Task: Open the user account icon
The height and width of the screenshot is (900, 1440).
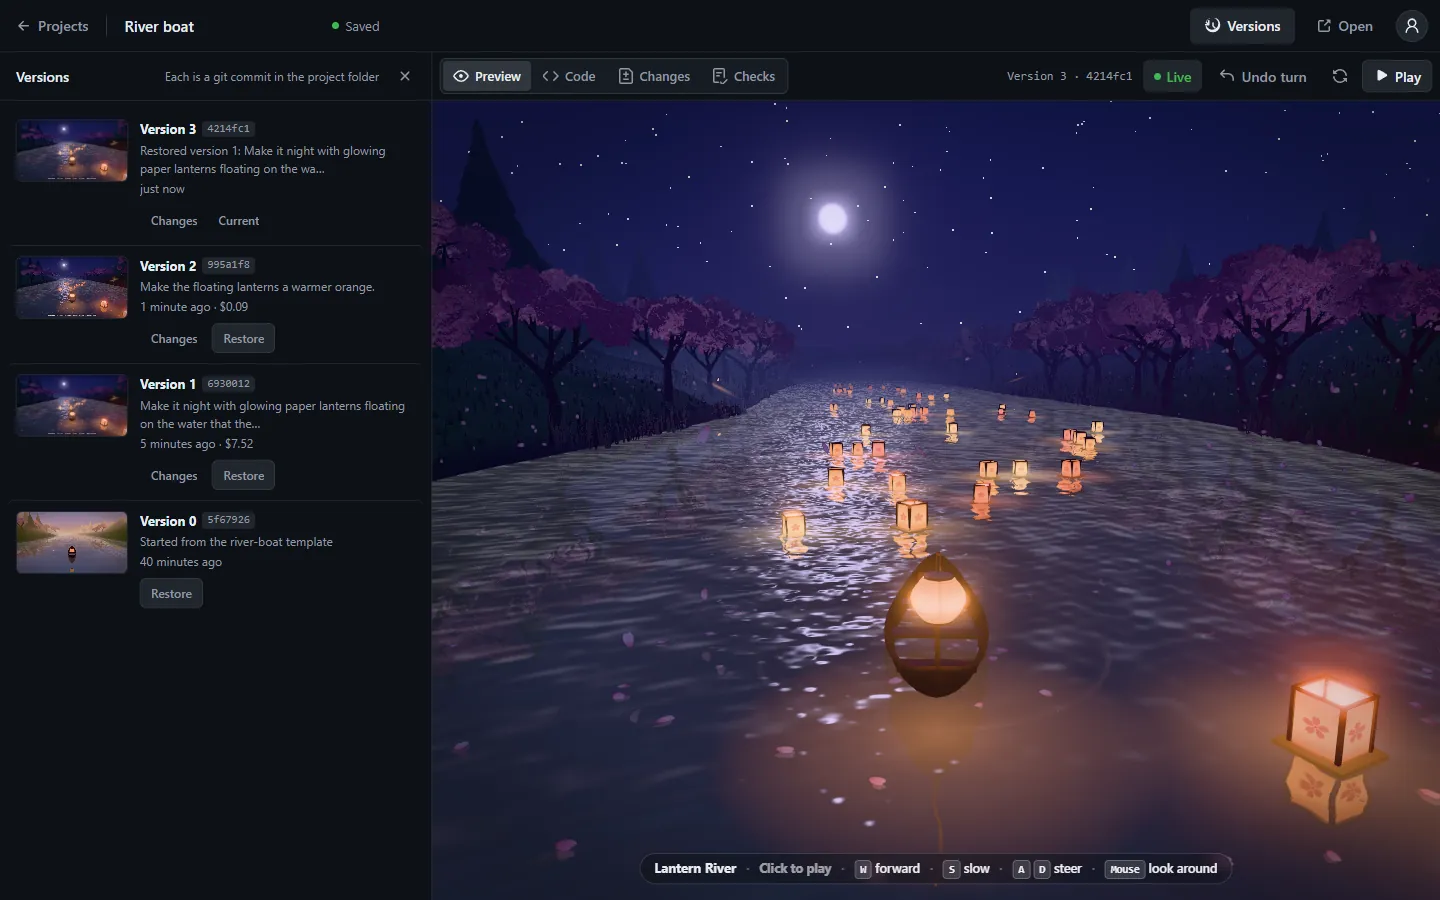Action: point(1411,26)
